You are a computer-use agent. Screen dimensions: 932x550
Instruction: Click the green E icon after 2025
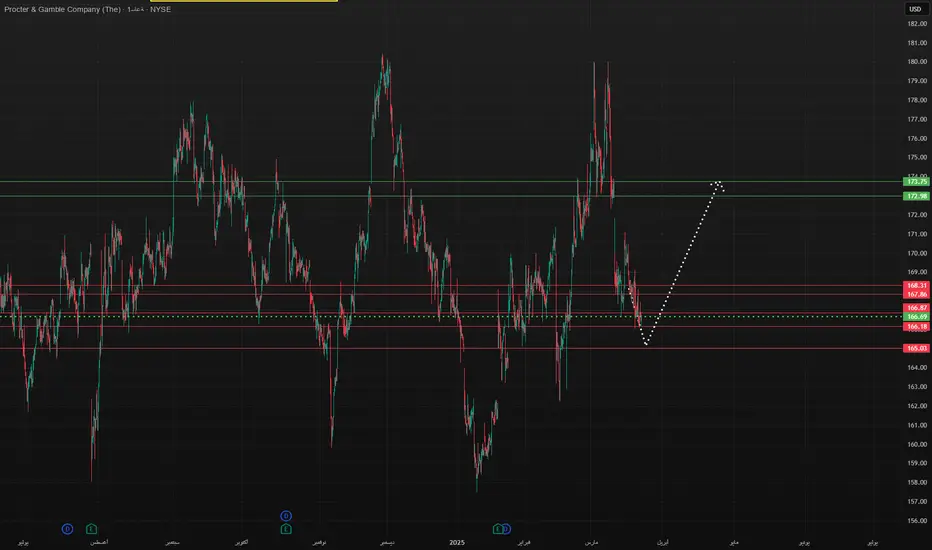[x=498, y=529]
